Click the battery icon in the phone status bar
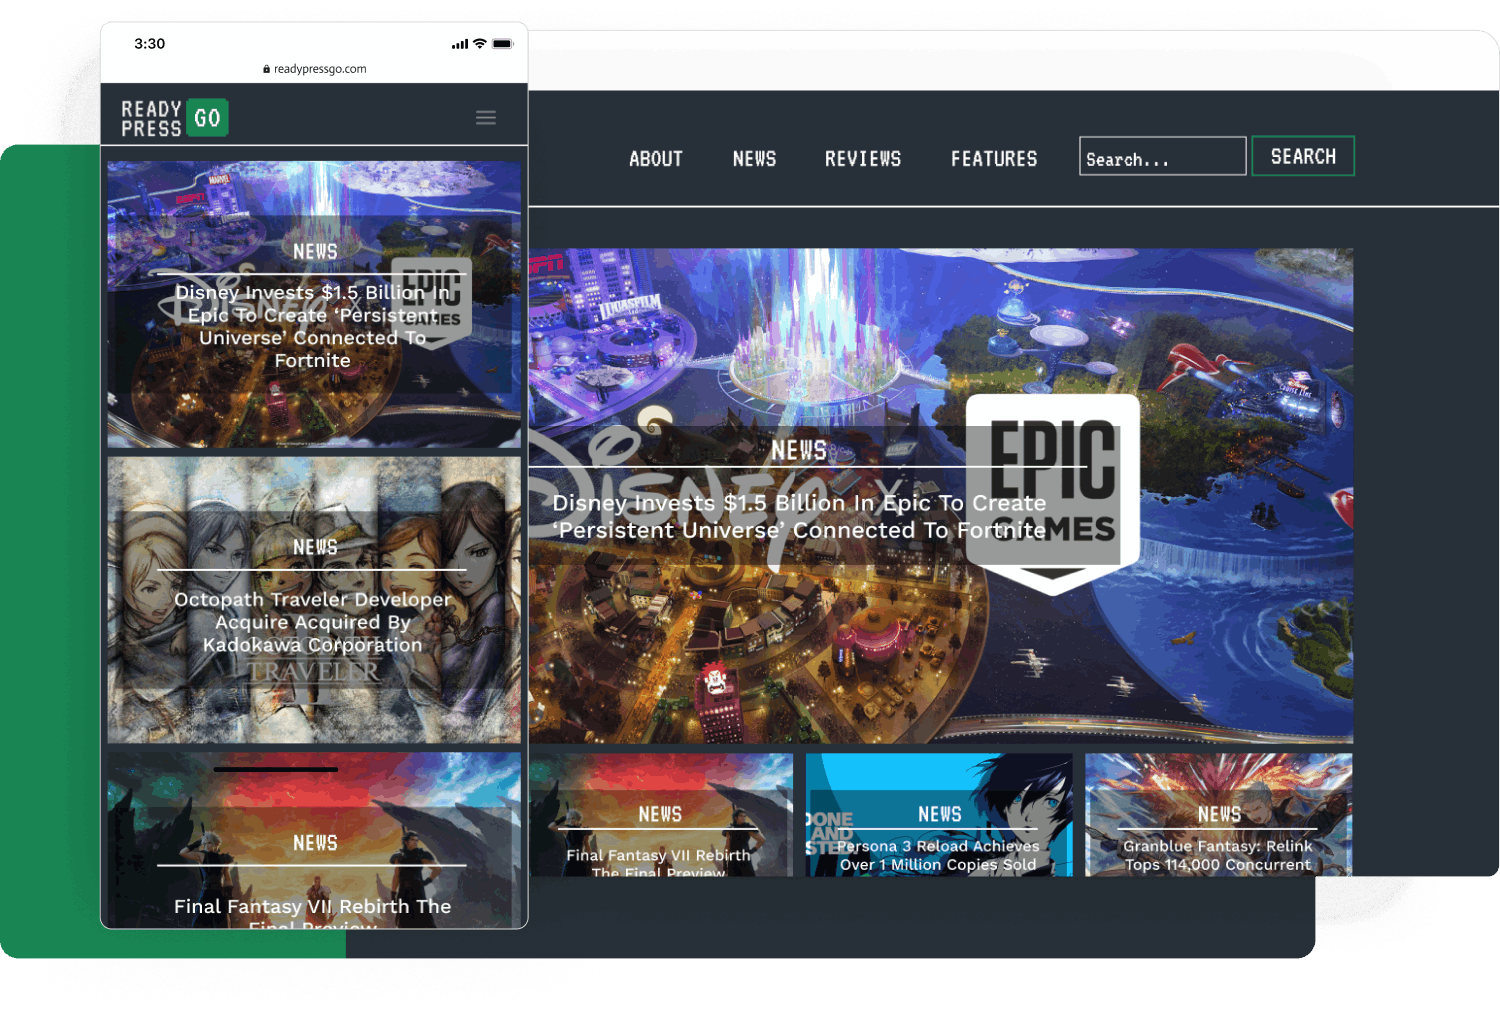The width and height of the screenshot is (1500, 1014). [x=502, y=44]
